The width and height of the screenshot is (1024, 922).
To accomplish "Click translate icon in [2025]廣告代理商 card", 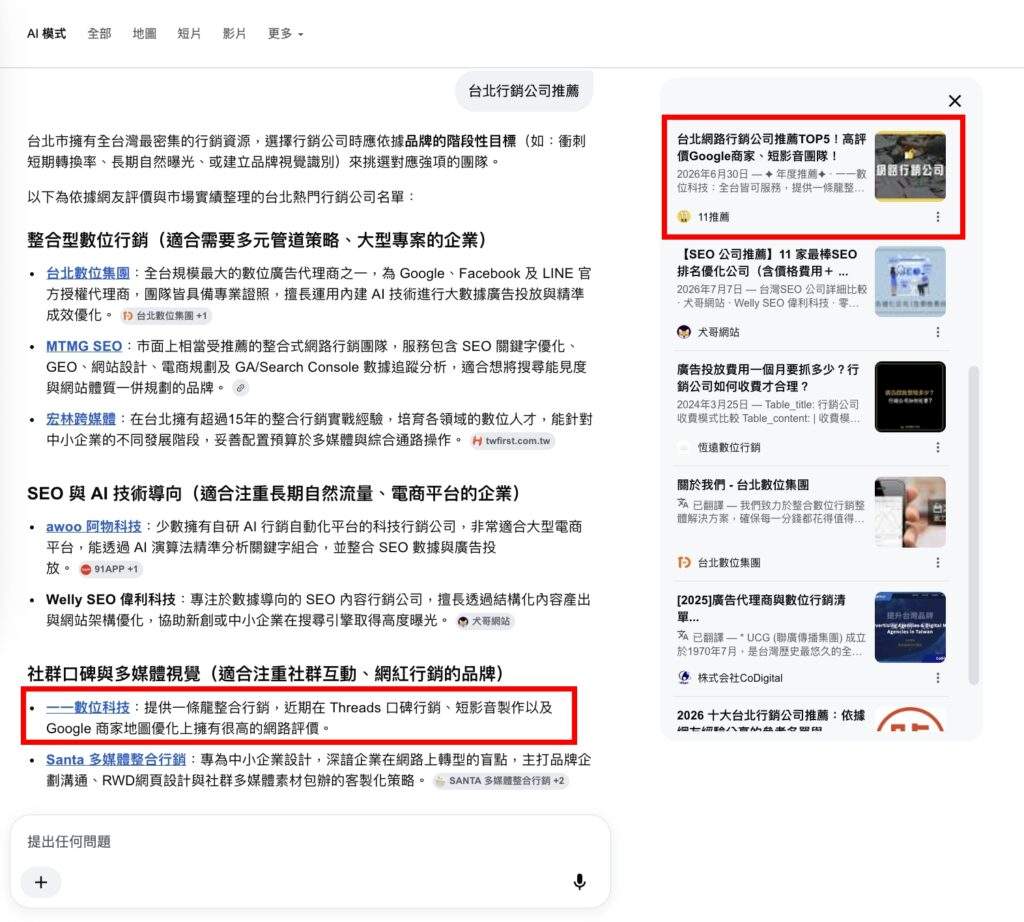I will tap(682, 635).
